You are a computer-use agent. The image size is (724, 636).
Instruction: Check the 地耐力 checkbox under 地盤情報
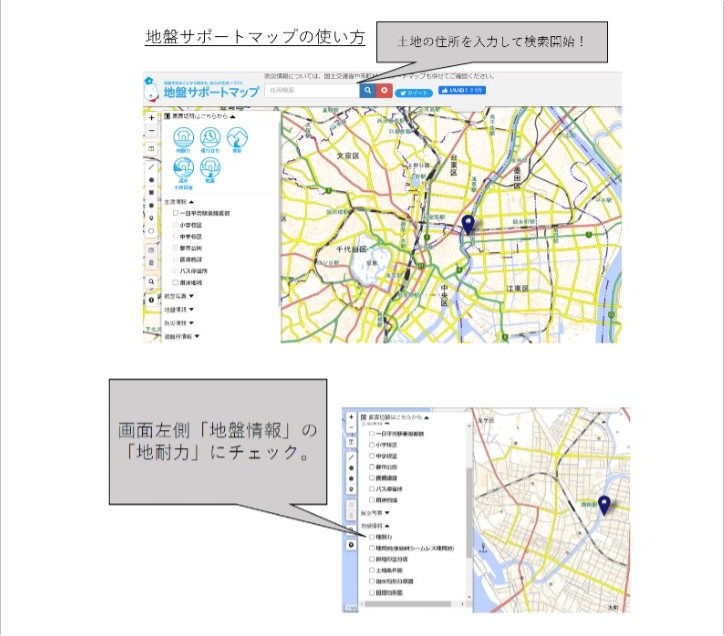click(x=371, y=537)
